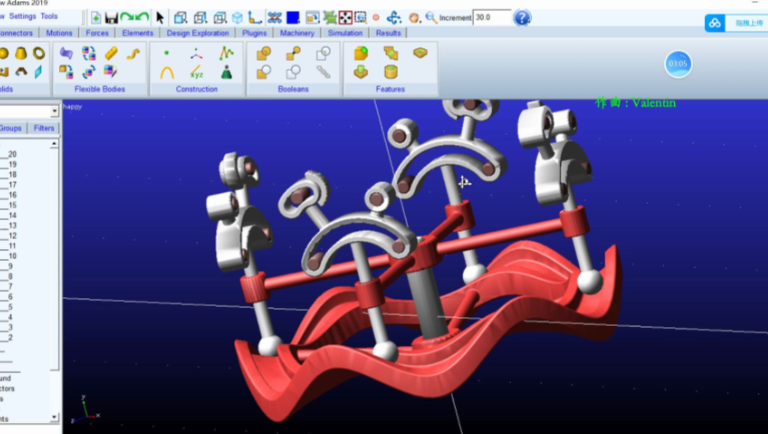Click the Filters button in model browser

44,128
